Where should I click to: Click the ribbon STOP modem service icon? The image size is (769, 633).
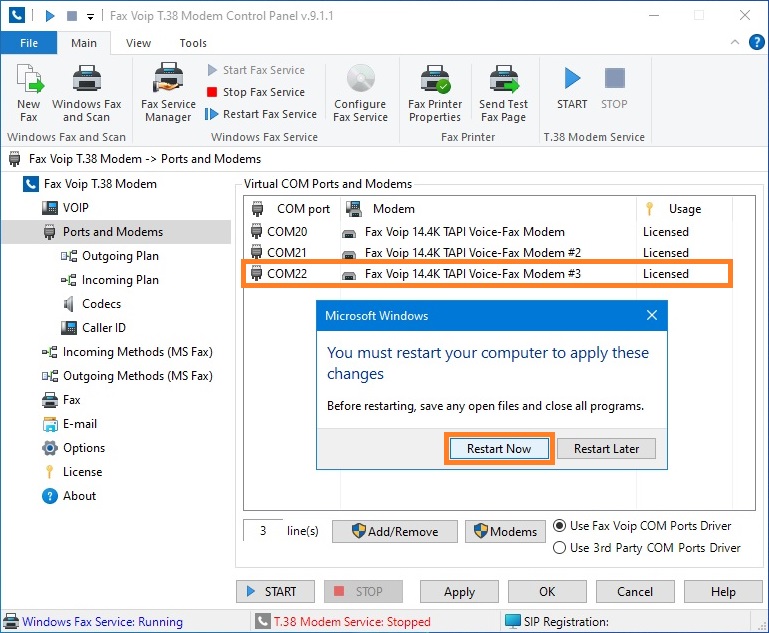(614, 87)
